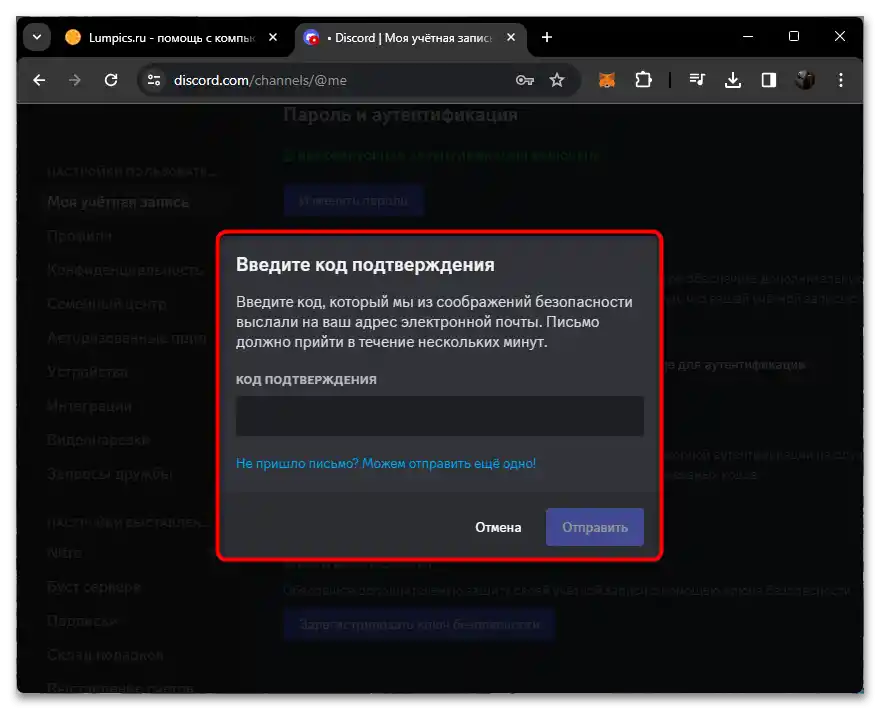The width and height of the screenshot is (880, 710).
Task: Click 'Не пришло письмо?' resend link
Action: click(386, 464)
